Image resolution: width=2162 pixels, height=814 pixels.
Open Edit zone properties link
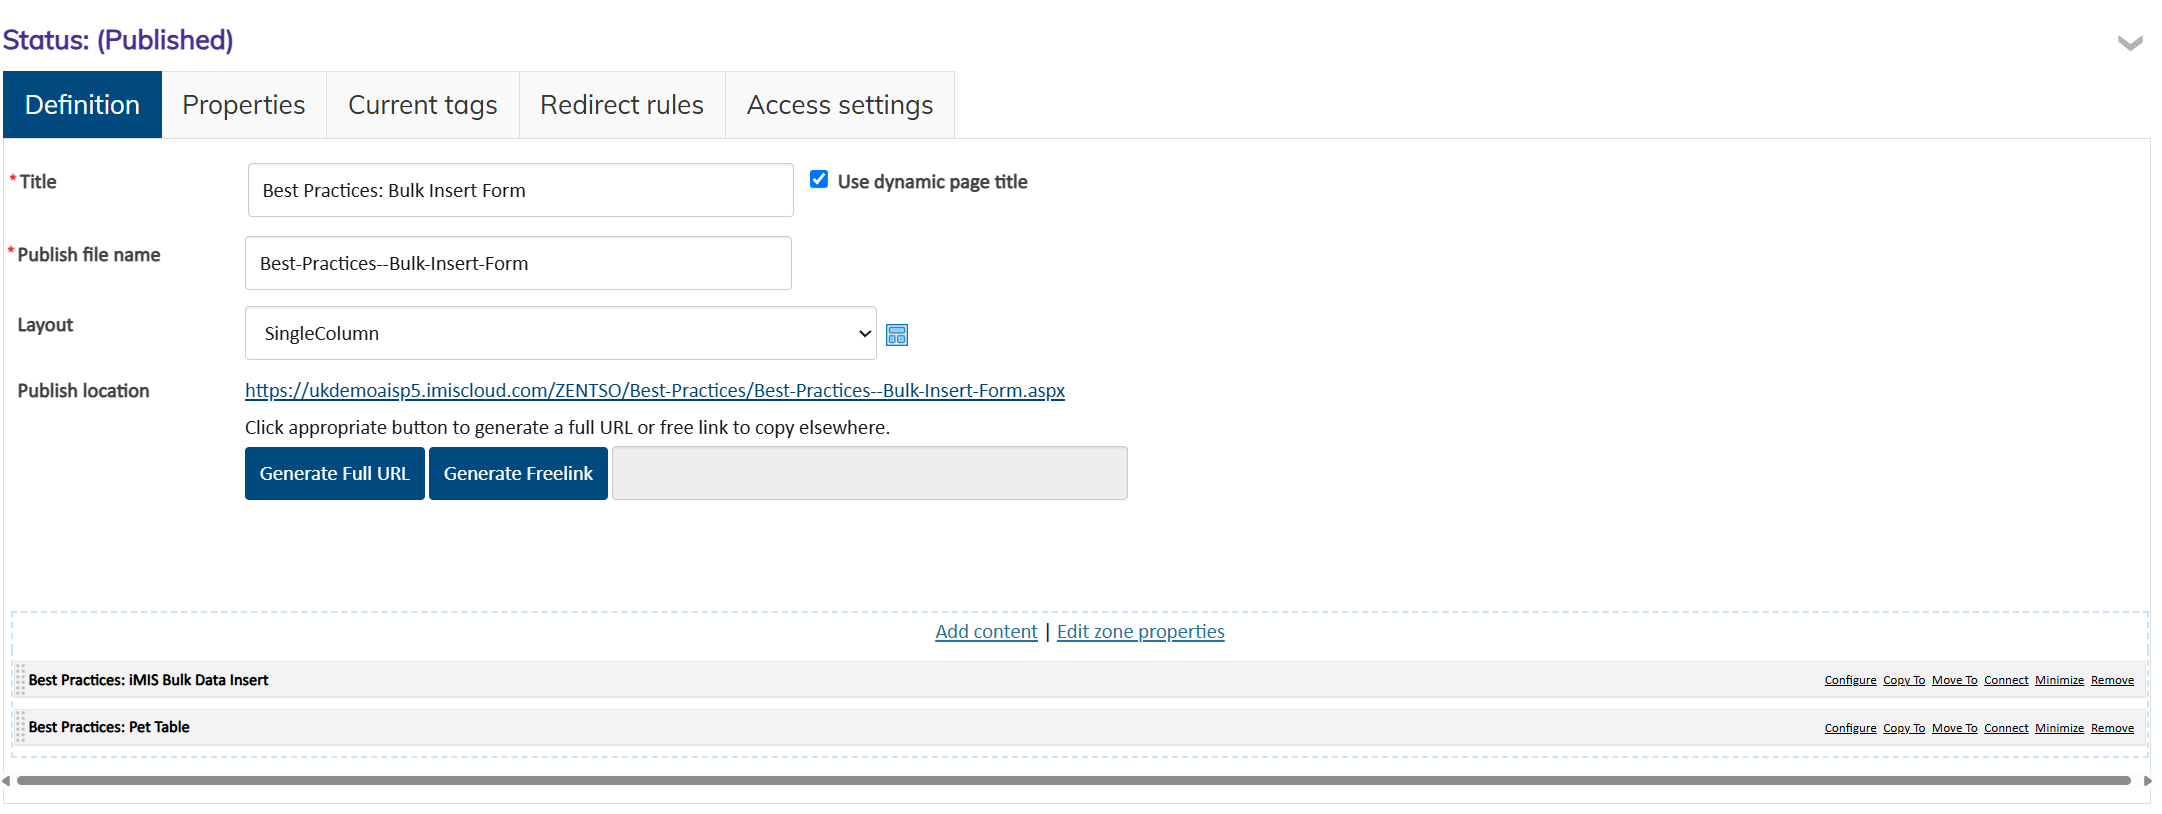tap(1140, 632)
